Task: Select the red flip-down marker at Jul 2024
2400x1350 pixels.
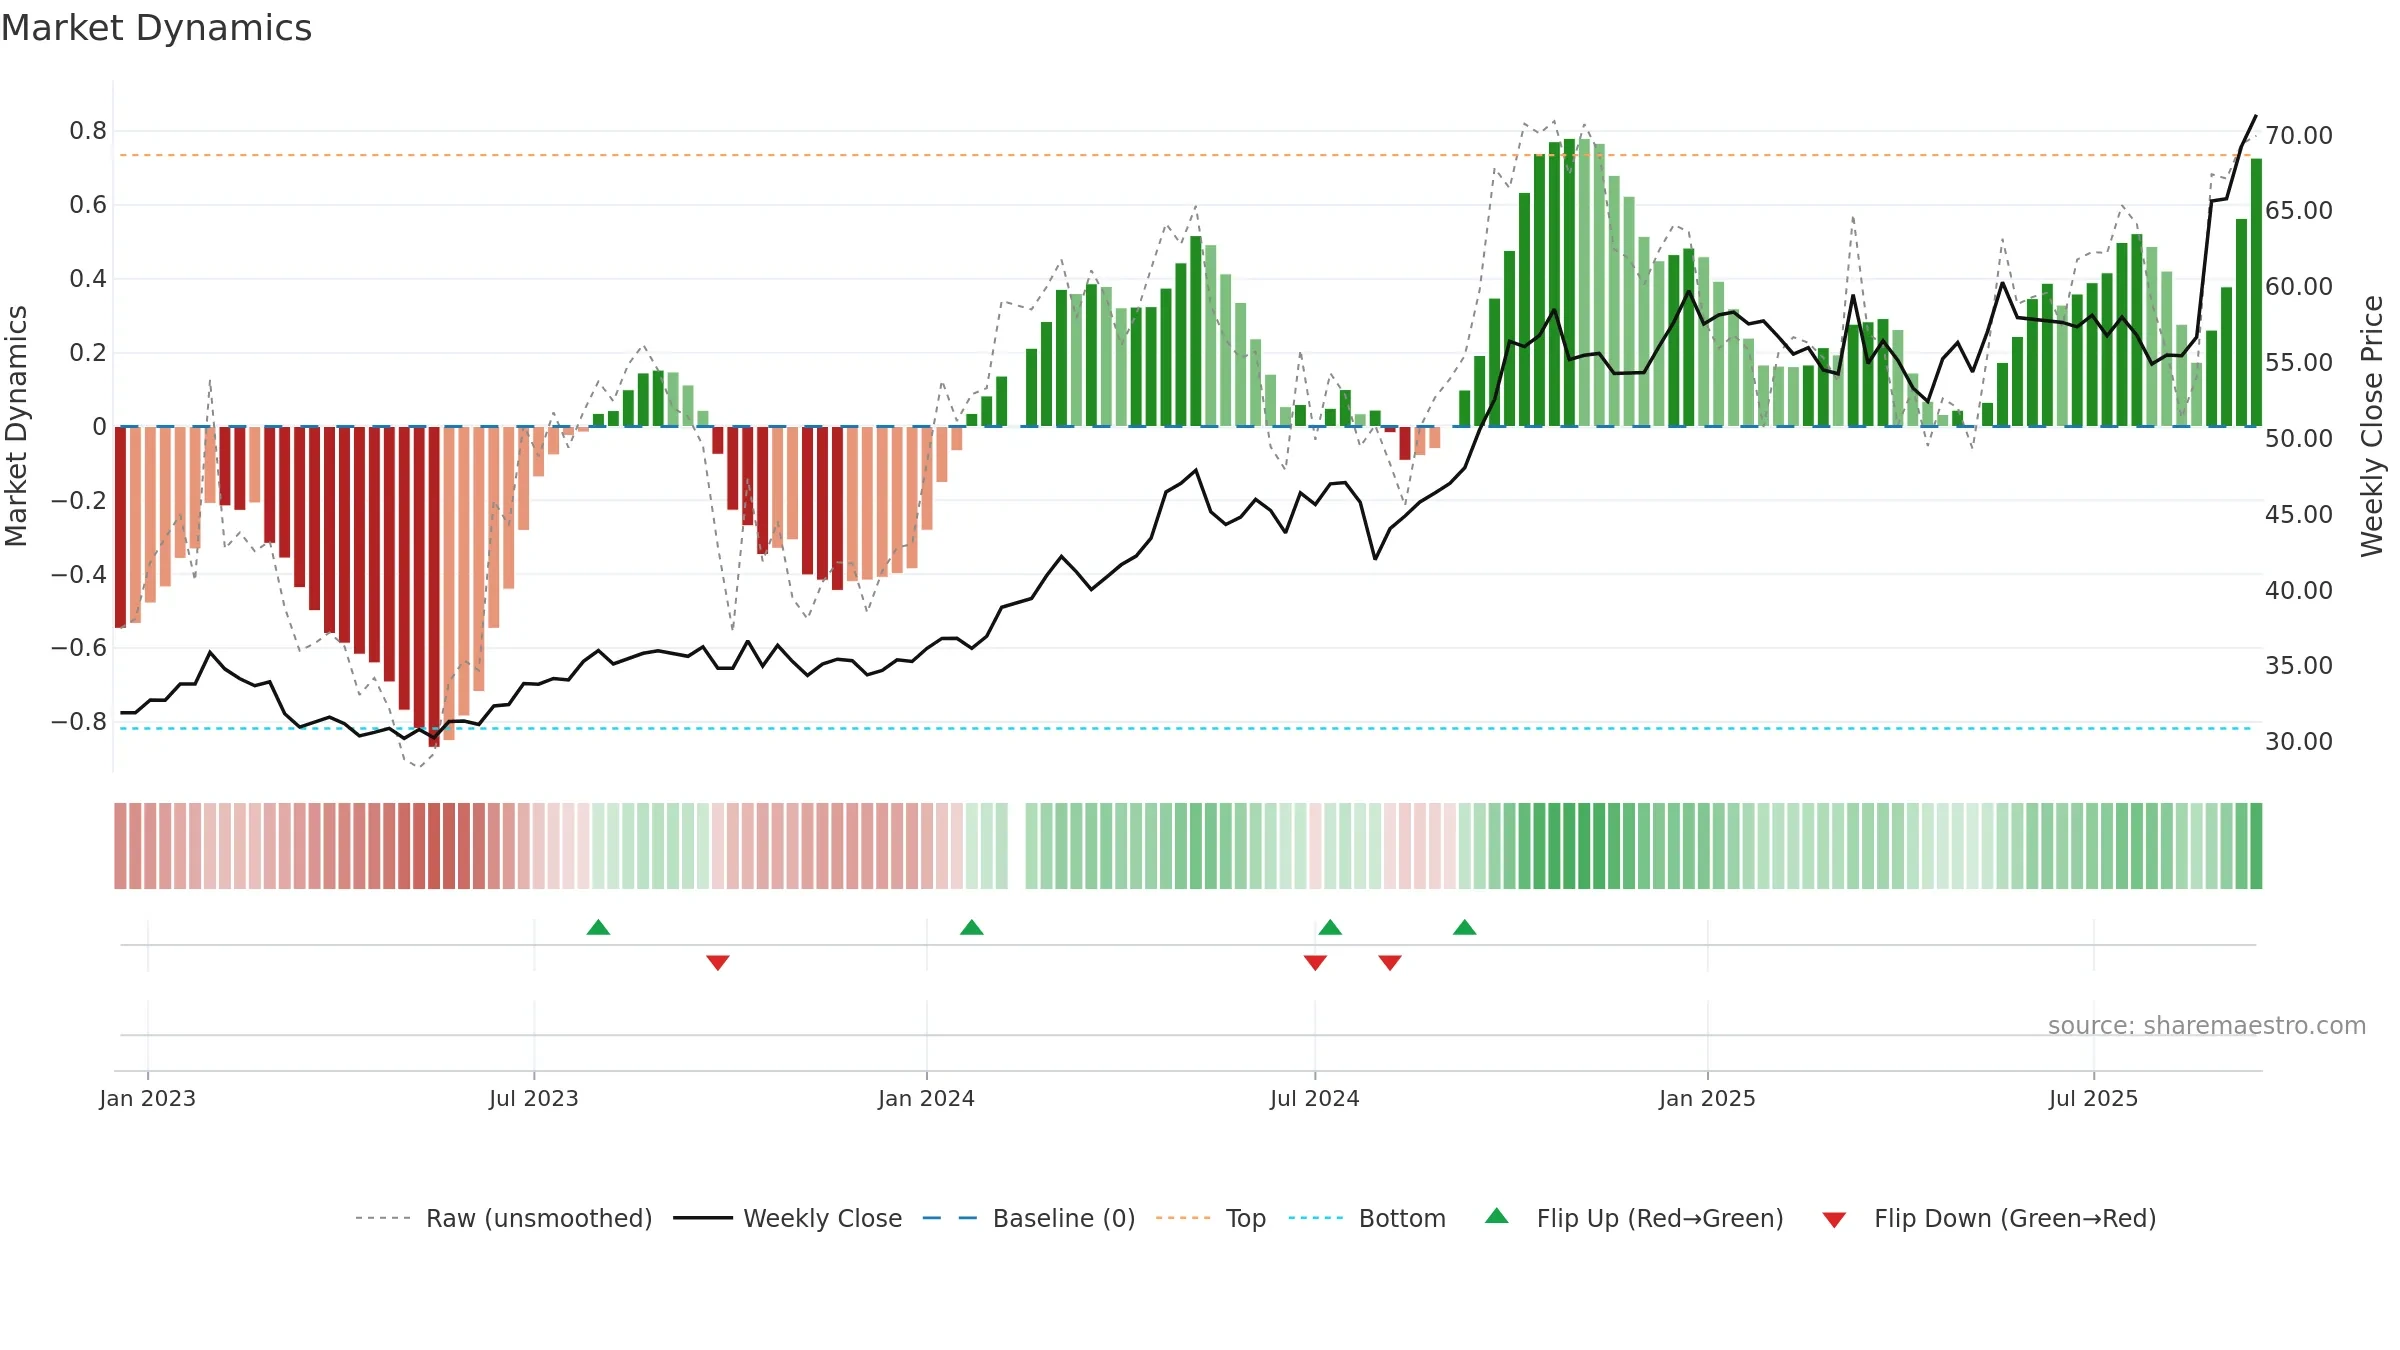Action: point(1315,962)
